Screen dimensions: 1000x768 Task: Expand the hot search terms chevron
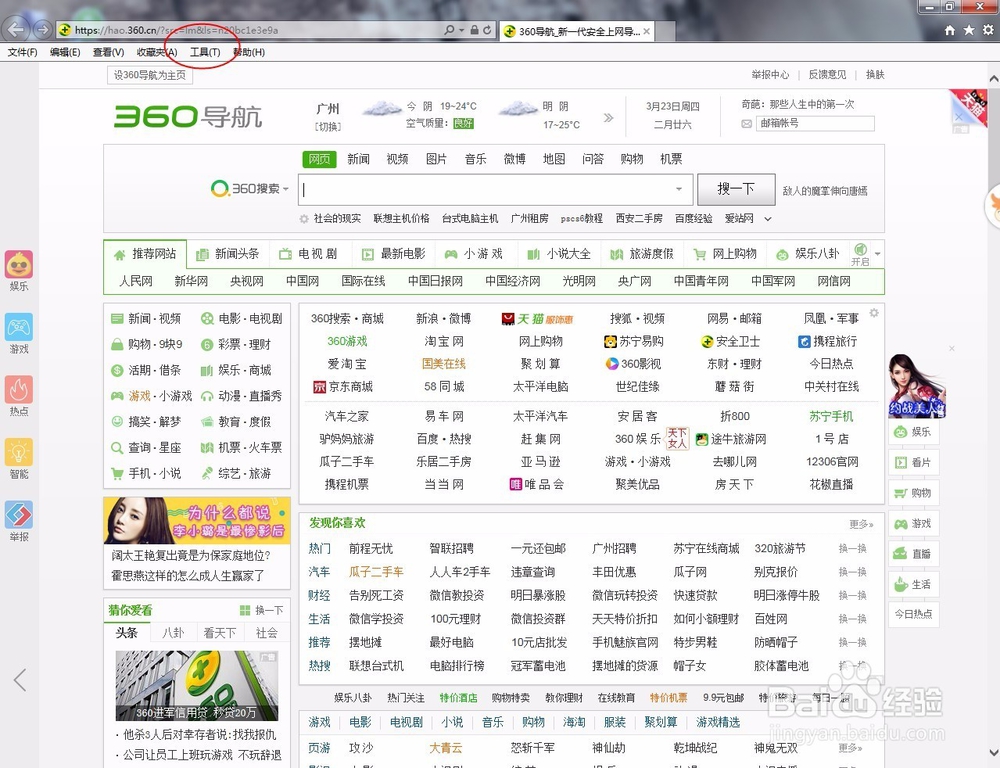click(768, 219)
